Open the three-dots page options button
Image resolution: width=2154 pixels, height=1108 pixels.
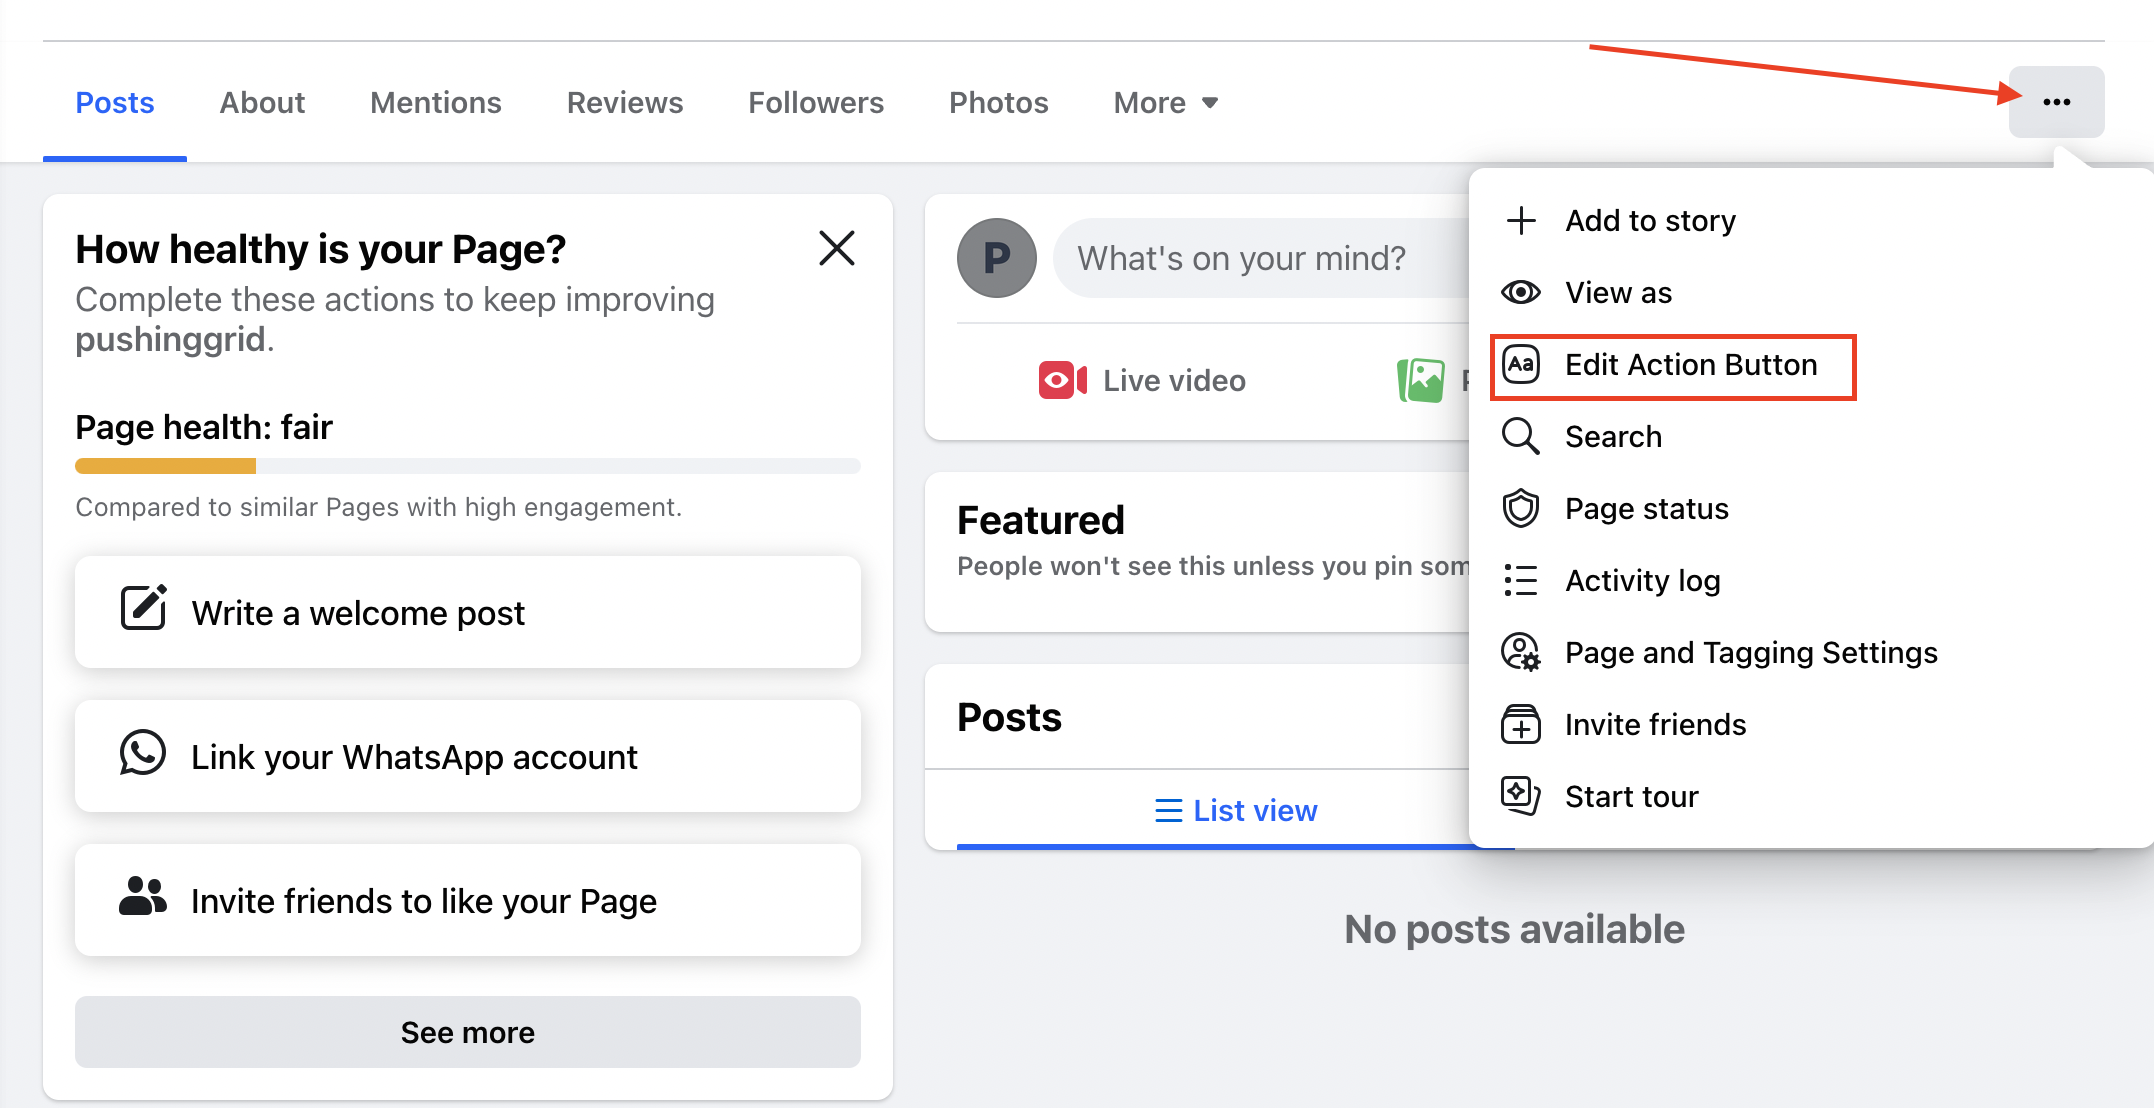2056,102
